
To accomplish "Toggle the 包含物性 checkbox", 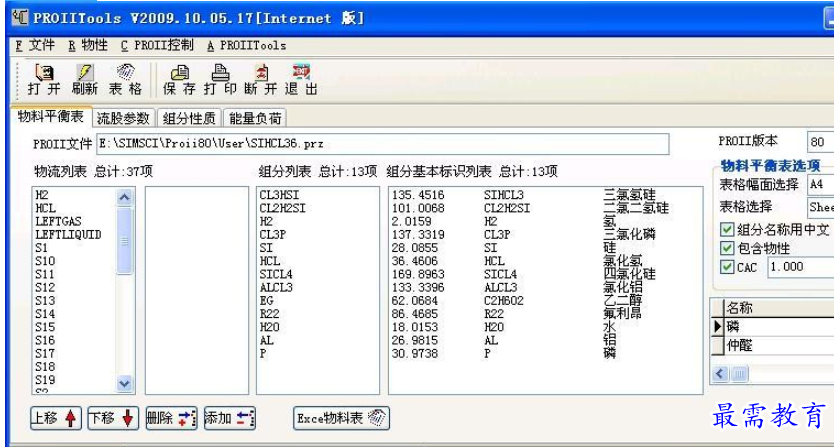I will [727, 248].
